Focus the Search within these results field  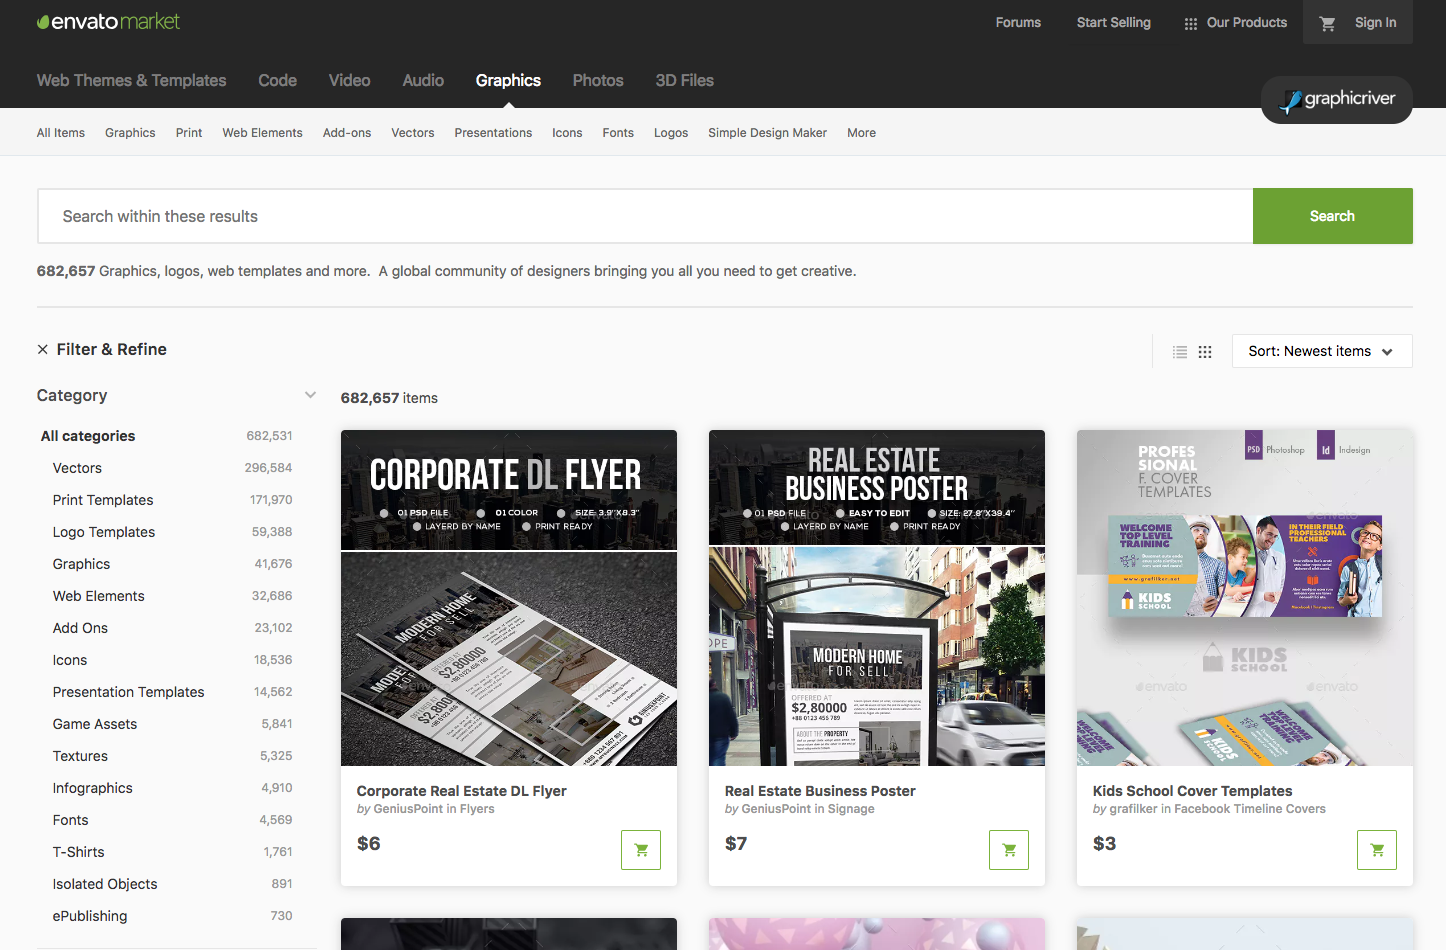(645, 216)
